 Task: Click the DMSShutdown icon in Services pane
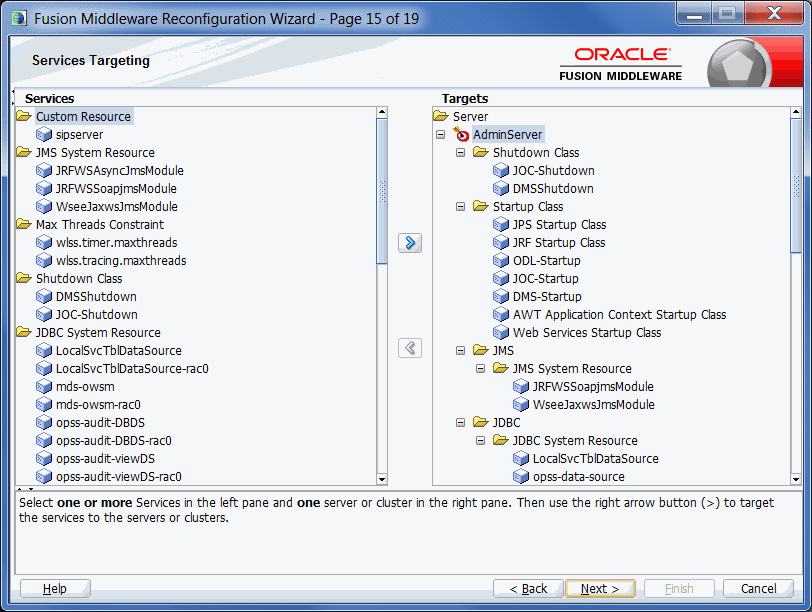pos(44,297)
